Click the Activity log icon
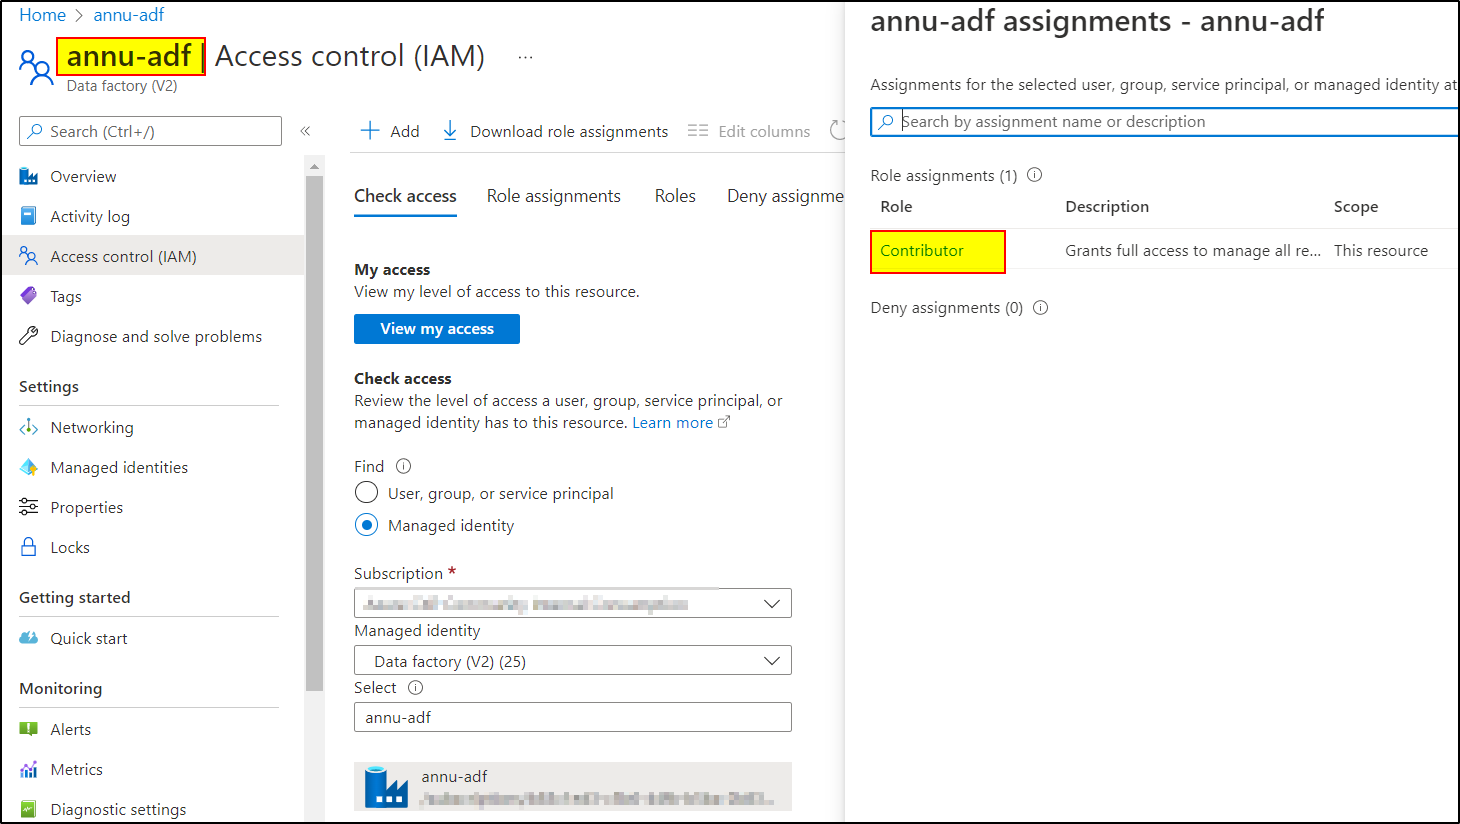 29,216
